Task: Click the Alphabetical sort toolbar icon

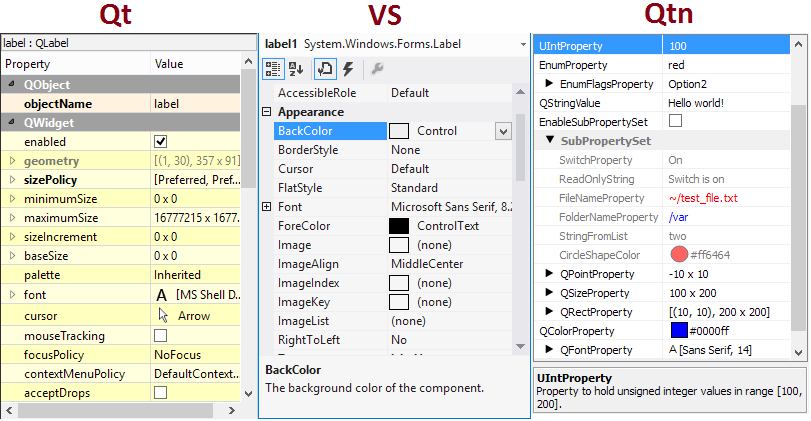Action: pos(296,69)
